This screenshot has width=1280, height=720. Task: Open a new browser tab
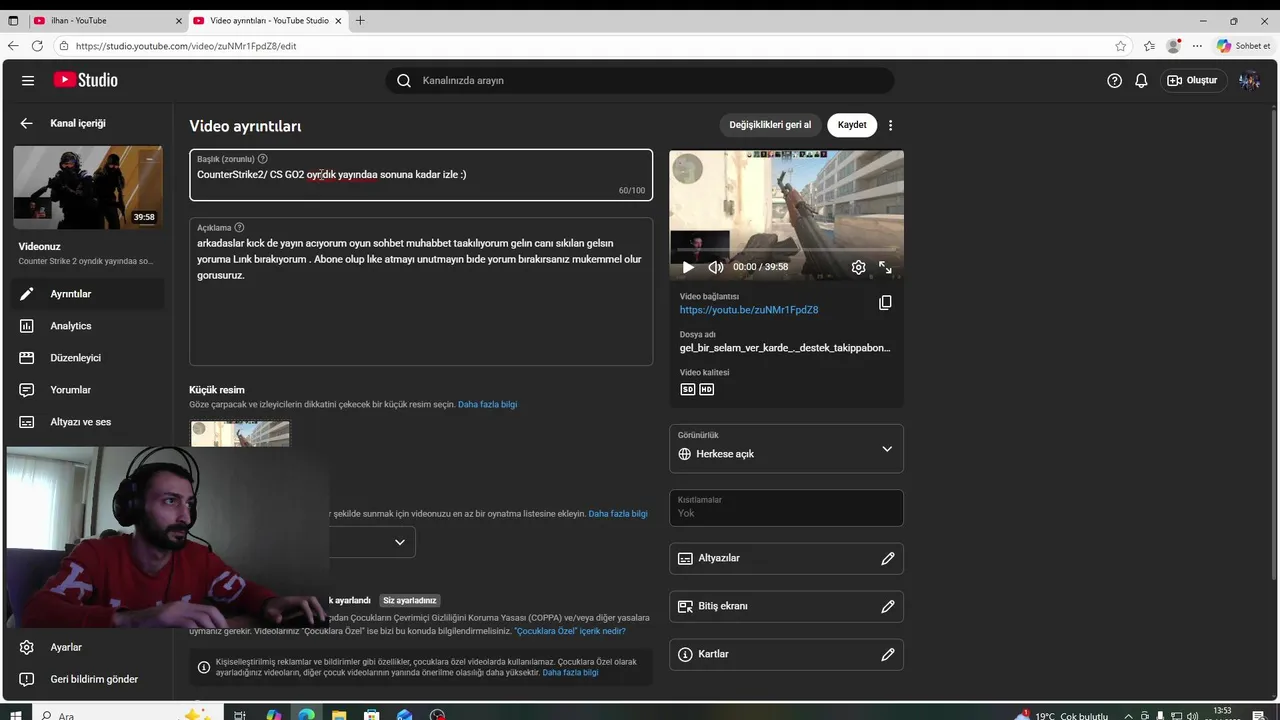[360, 20]
